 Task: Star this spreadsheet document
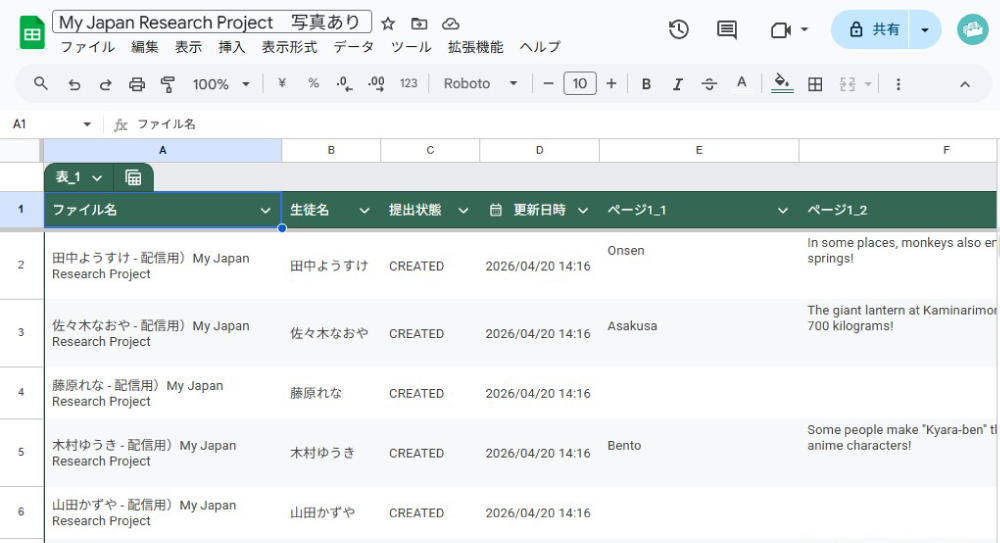[x=388, y=23]
